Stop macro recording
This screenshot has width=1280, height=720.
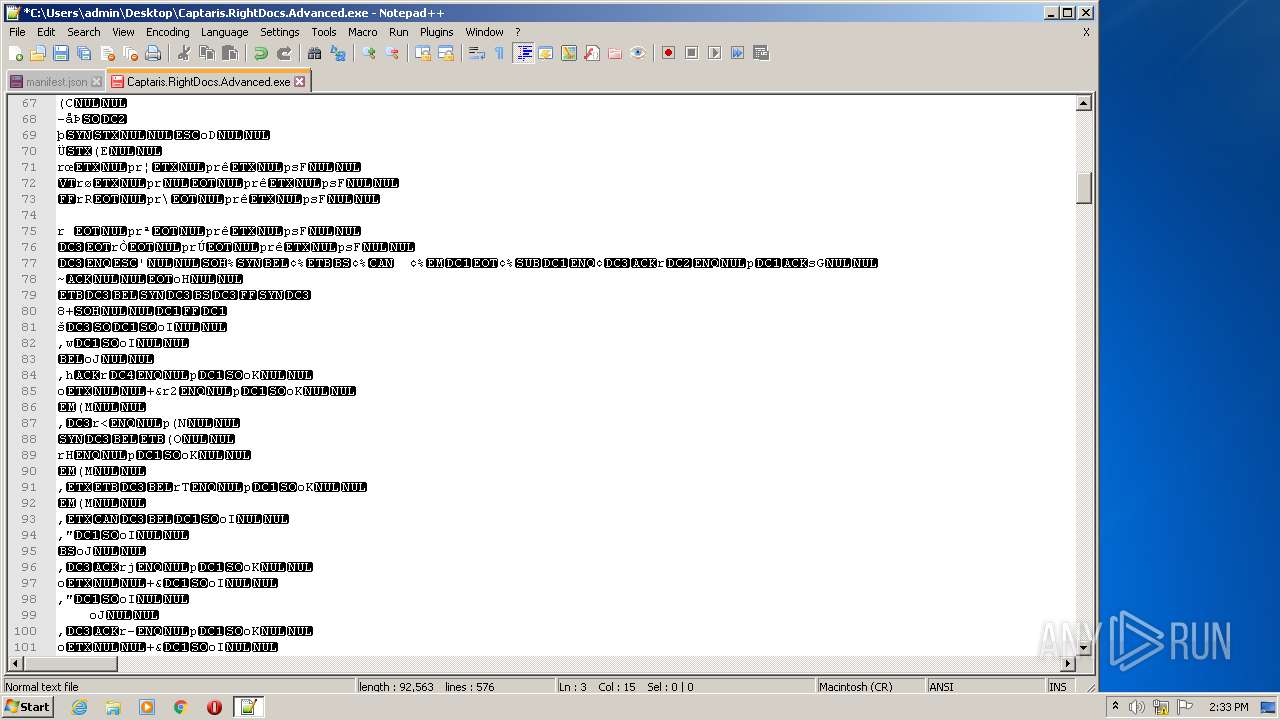coord(691,53)
